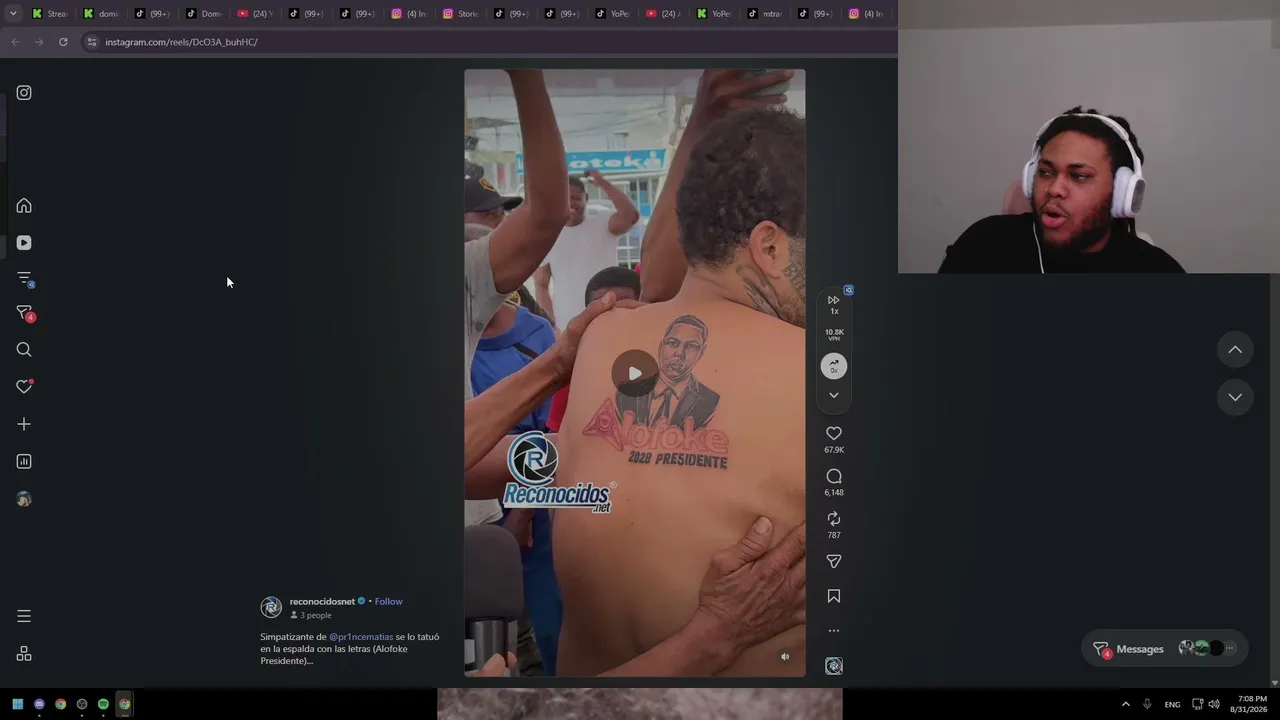Open Search in the Instagram sidebar
Viewport: 1280px width, 720px height.
(24, 349)
